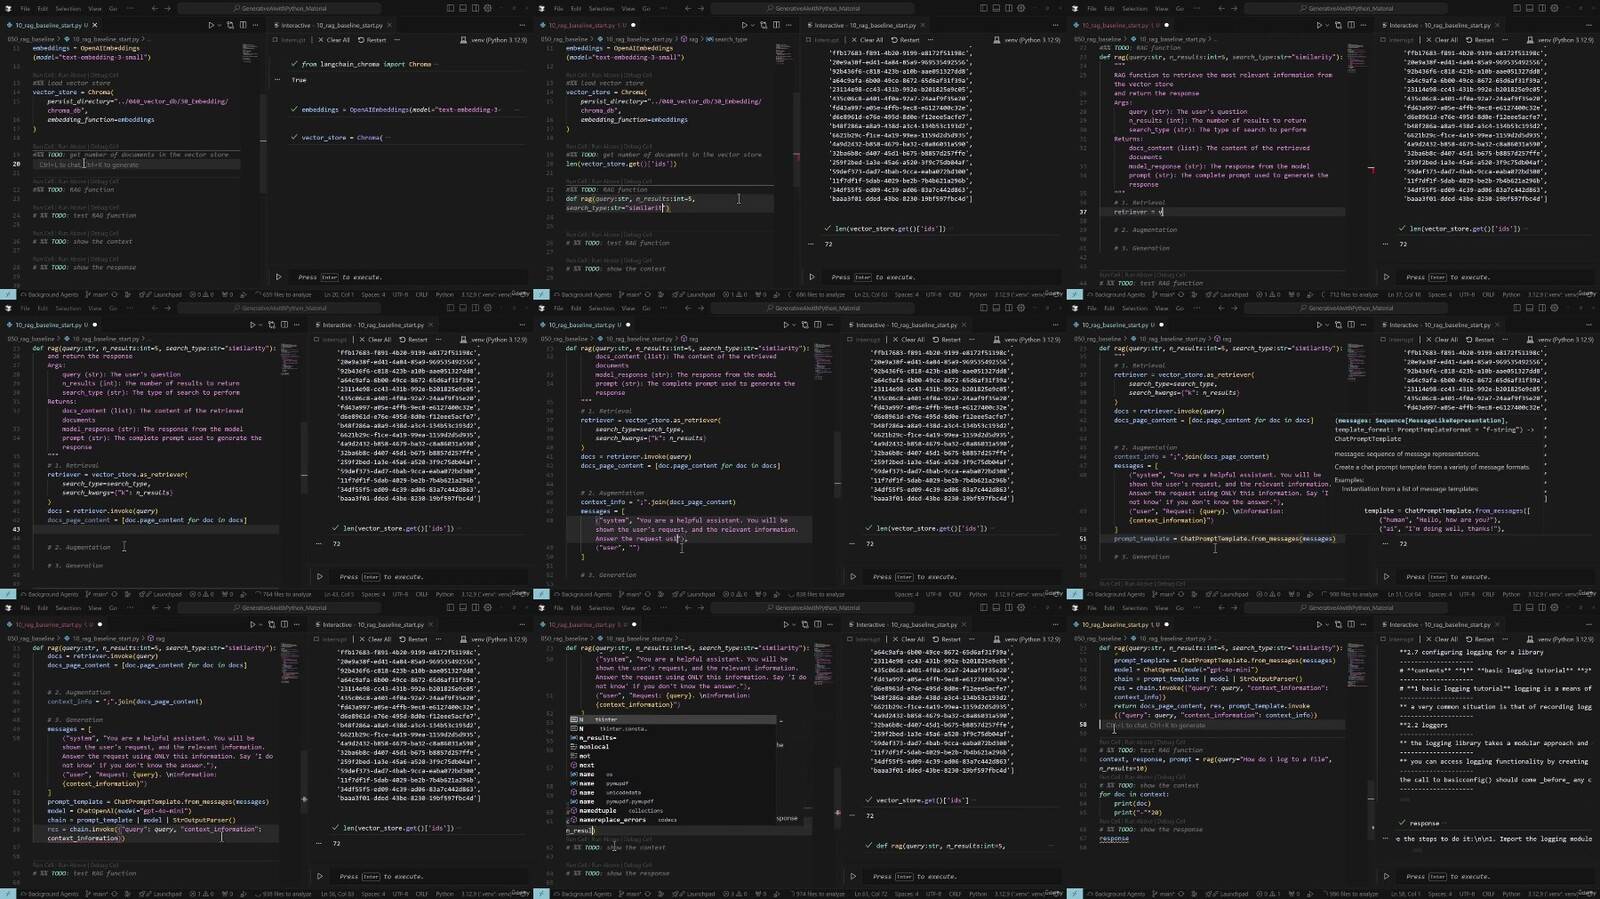Click Run Python File button in bottom-right window
This screenshot has width=1600, height=899.
point(1319,624)
